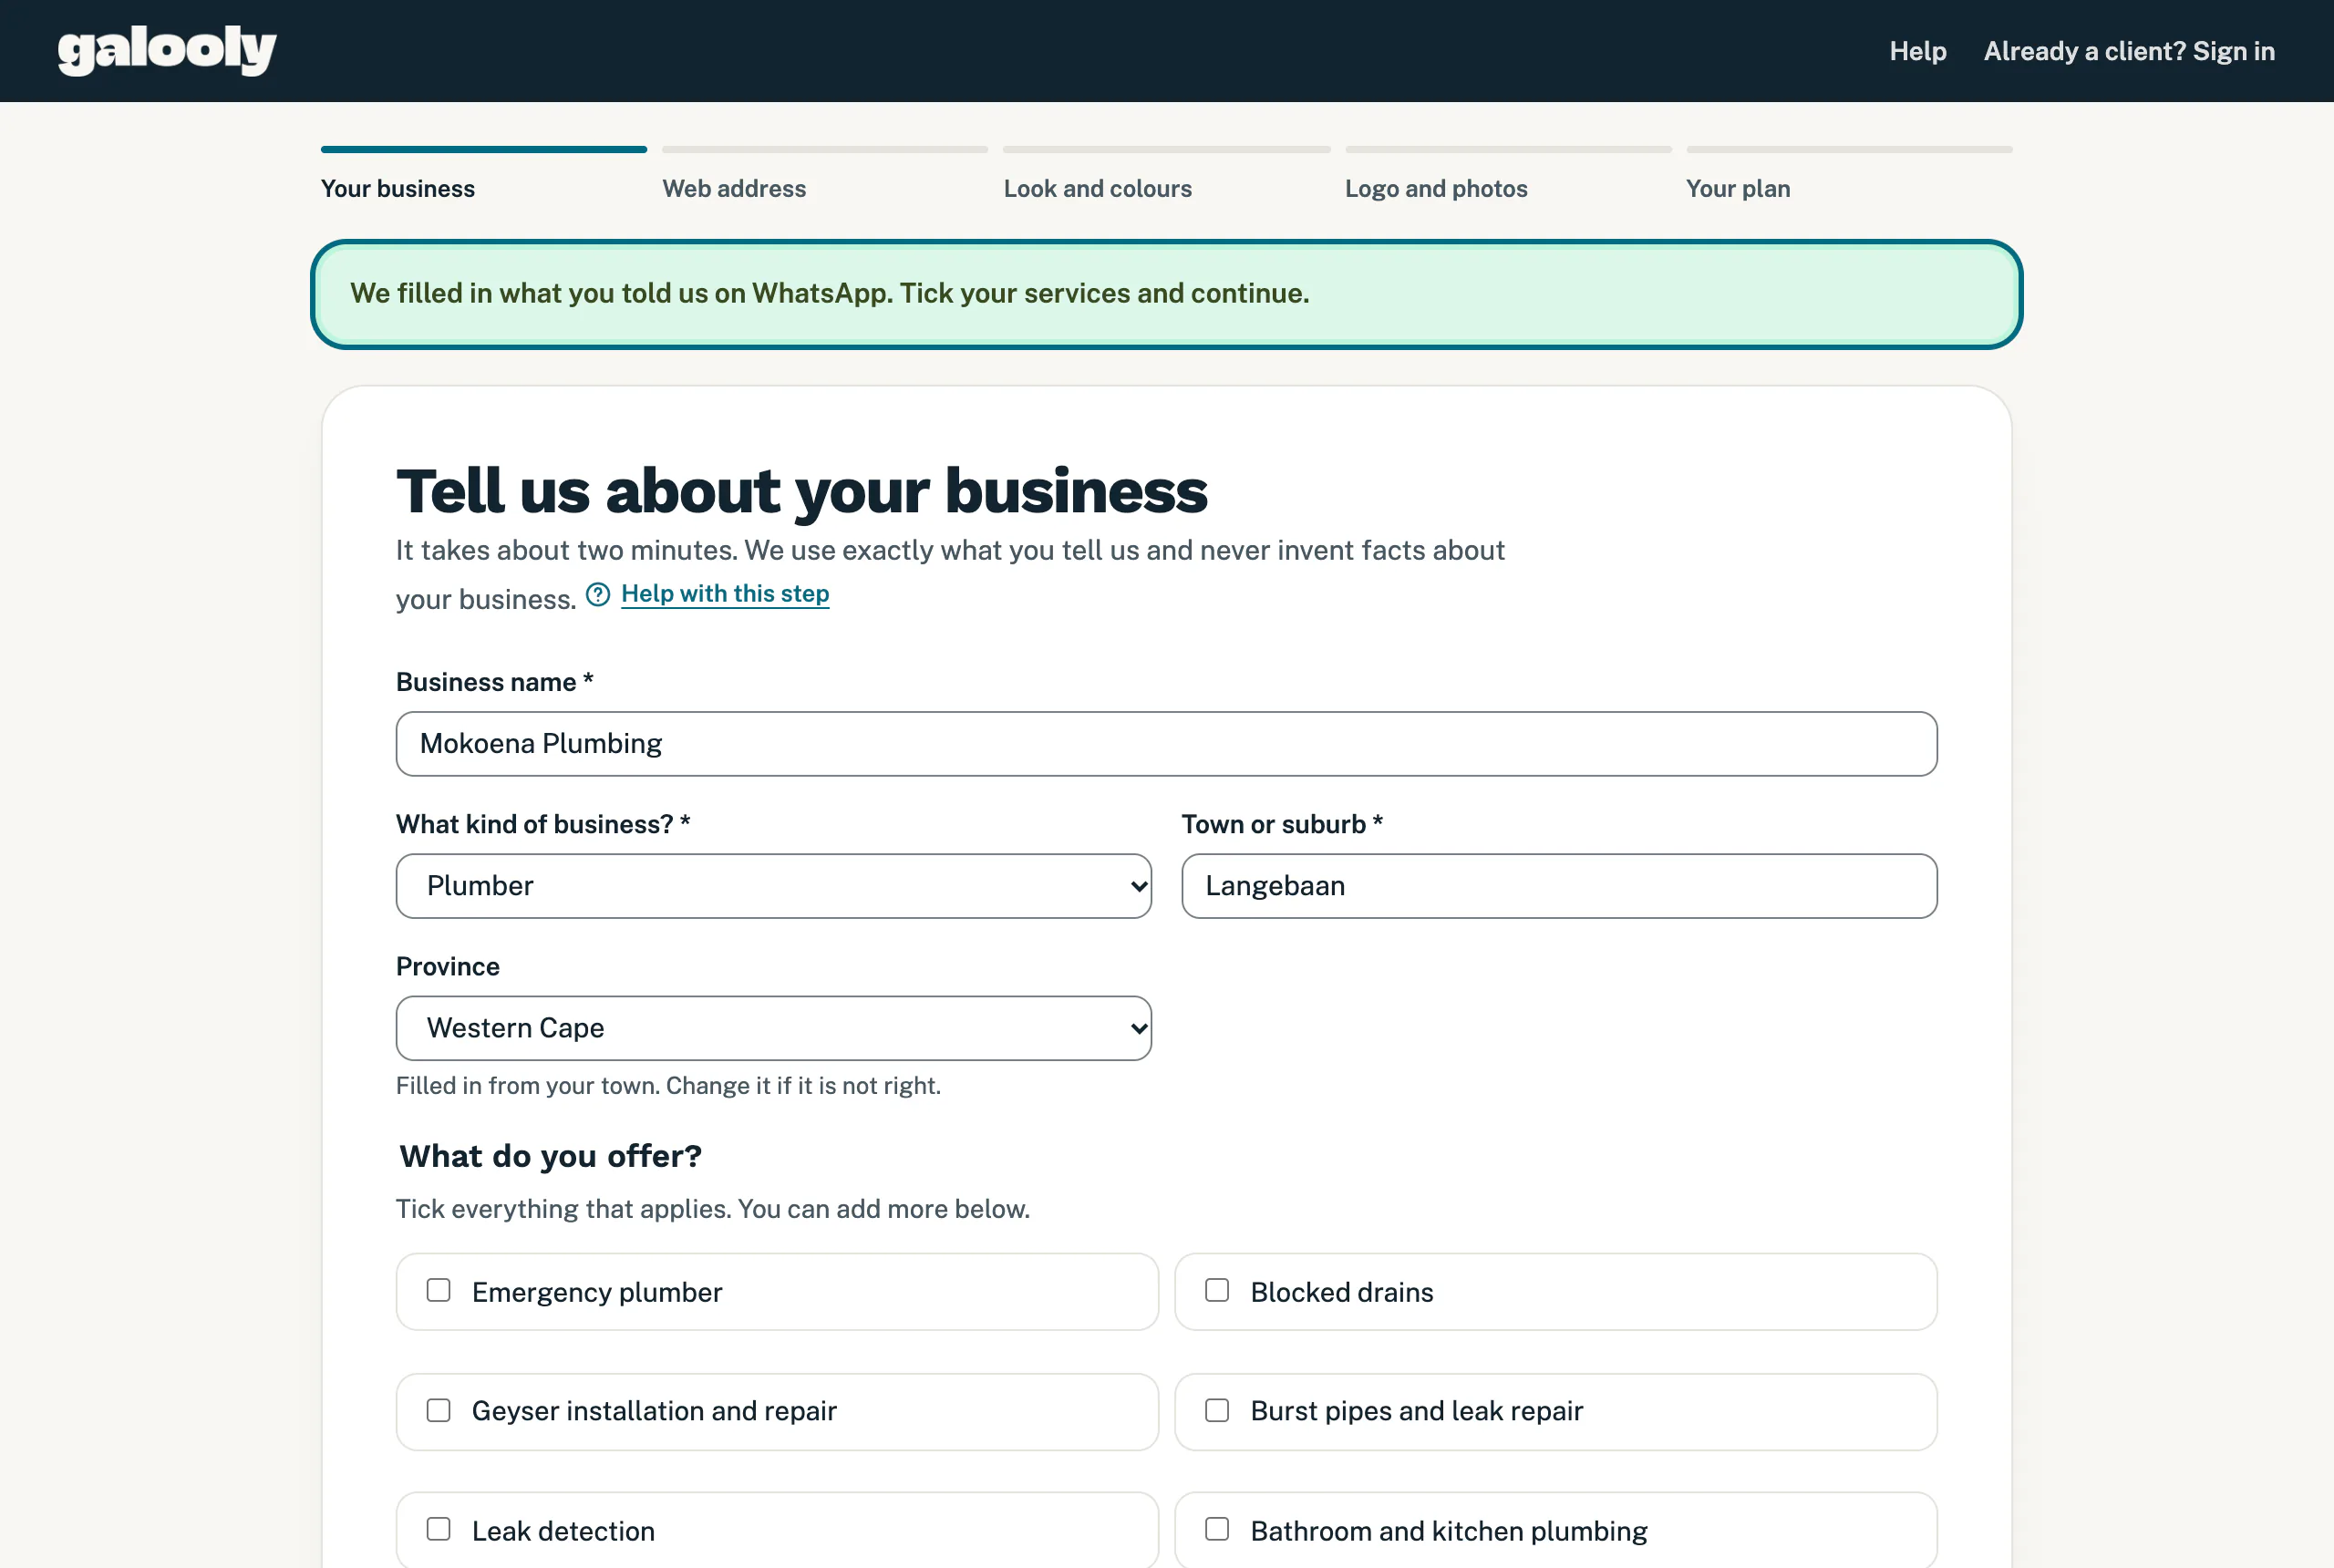The height and width of the screenshot is (1568, 2334).
Task: Go to the Web address step
Action: [x=733, y=189]
